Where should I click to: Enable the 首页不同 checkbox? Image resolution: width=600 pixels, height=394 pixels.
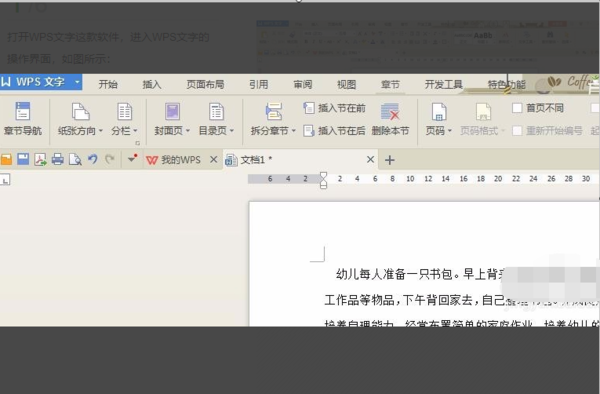tap(517, 108)
